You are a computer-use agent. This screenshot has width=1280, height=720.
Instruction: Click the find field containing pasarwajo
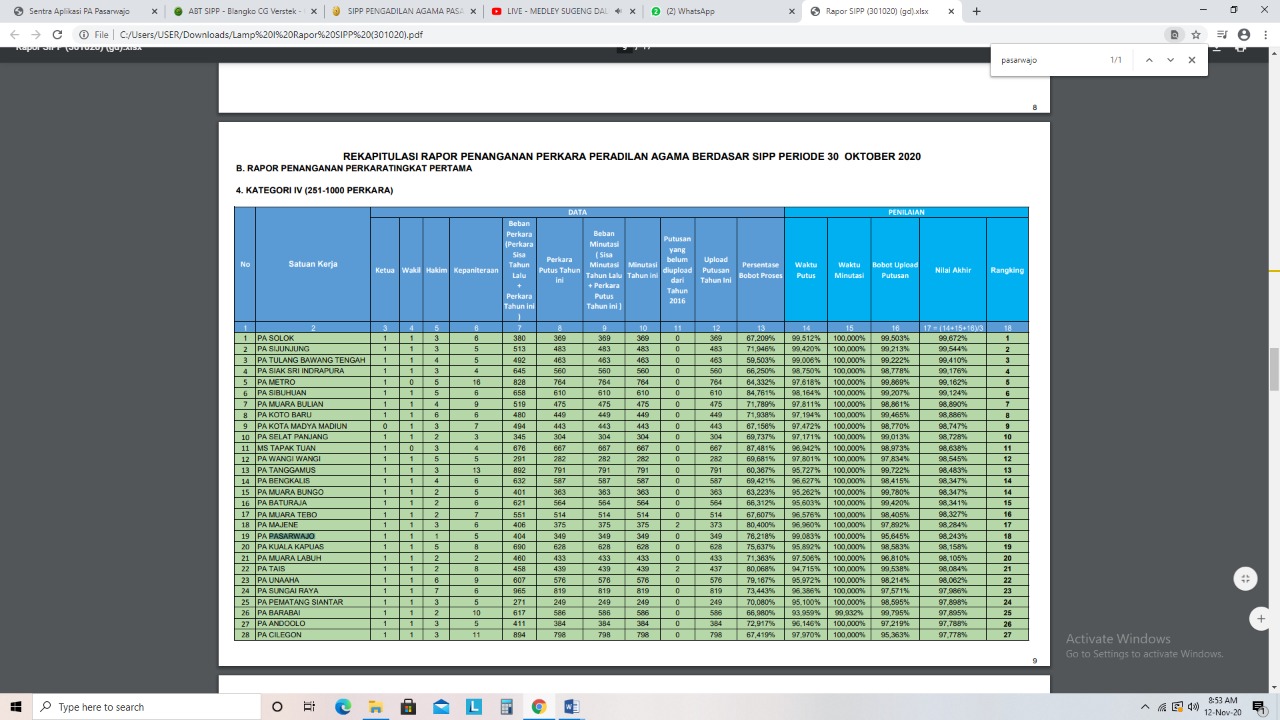click(x=1050, y=60)
